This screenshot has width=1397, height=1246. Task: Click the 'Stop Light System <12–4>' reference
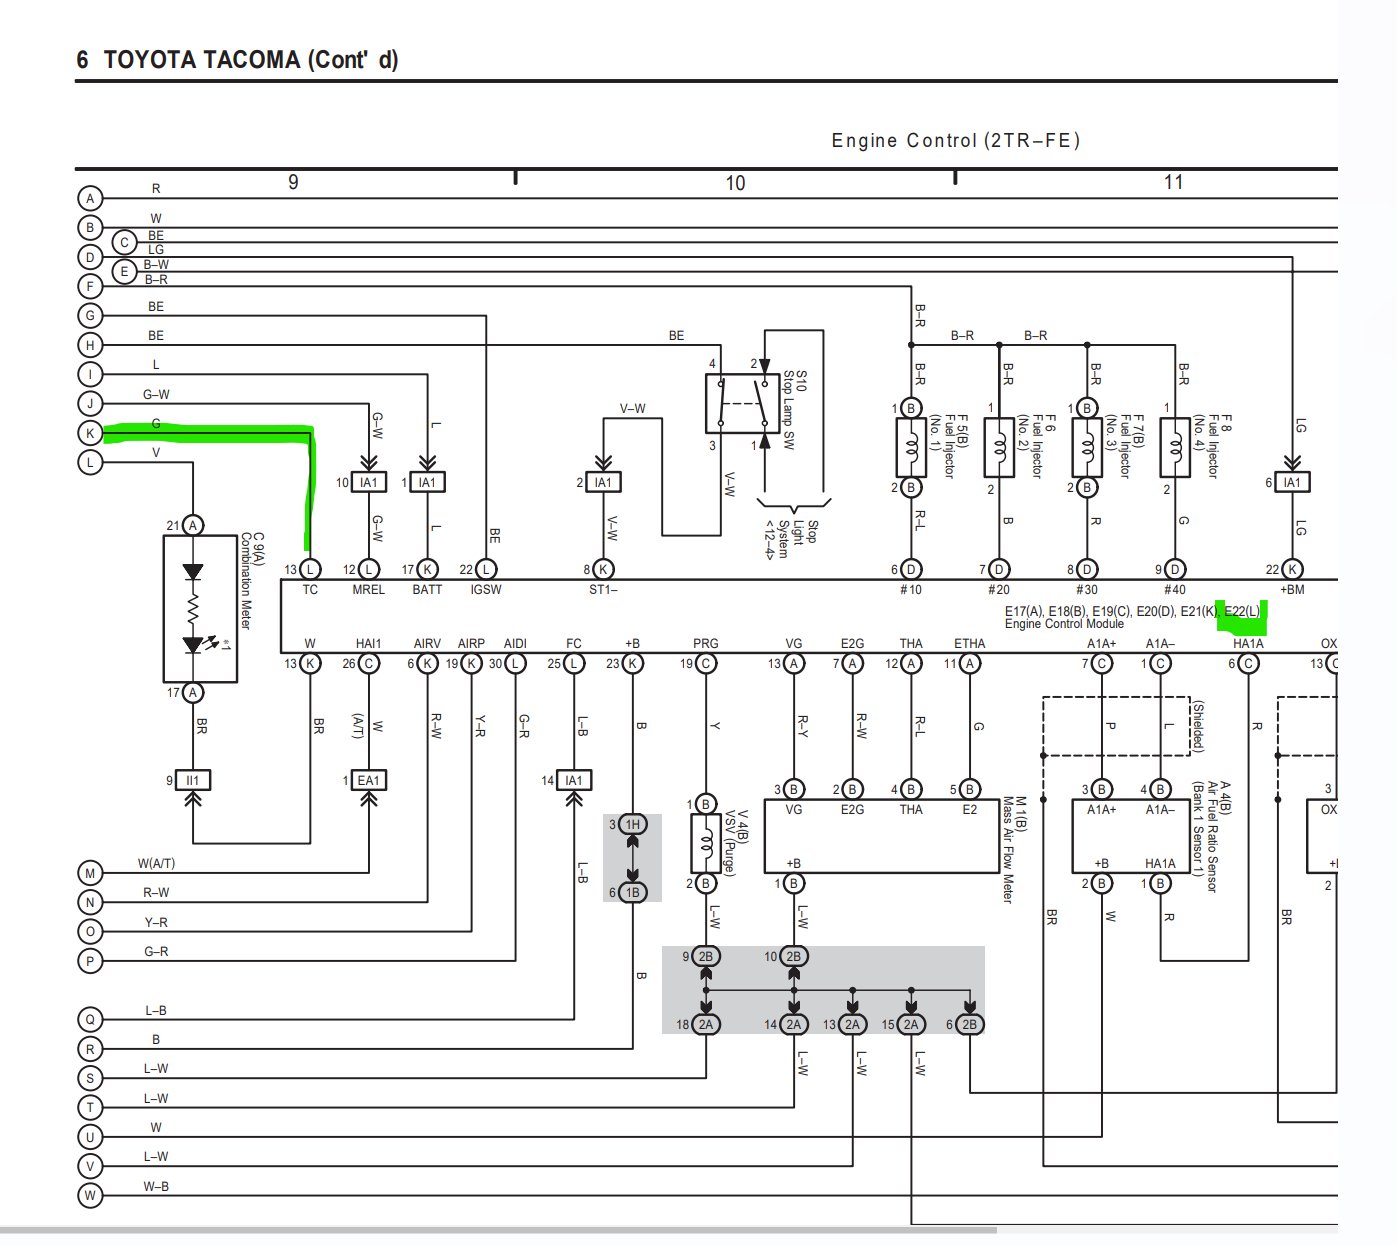[791, 539]
